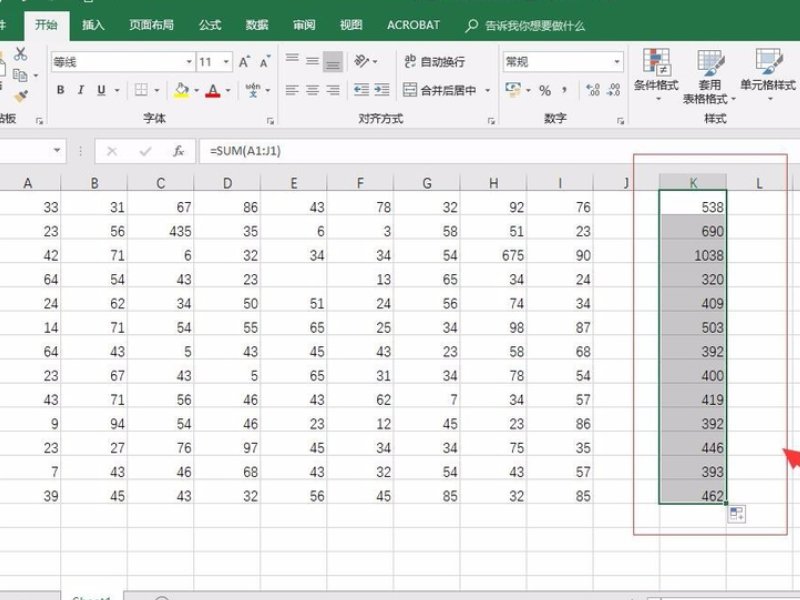Select the Italic formatting icon
The height and width of the screenshot is (600, 800).
[x=80, y=88]
